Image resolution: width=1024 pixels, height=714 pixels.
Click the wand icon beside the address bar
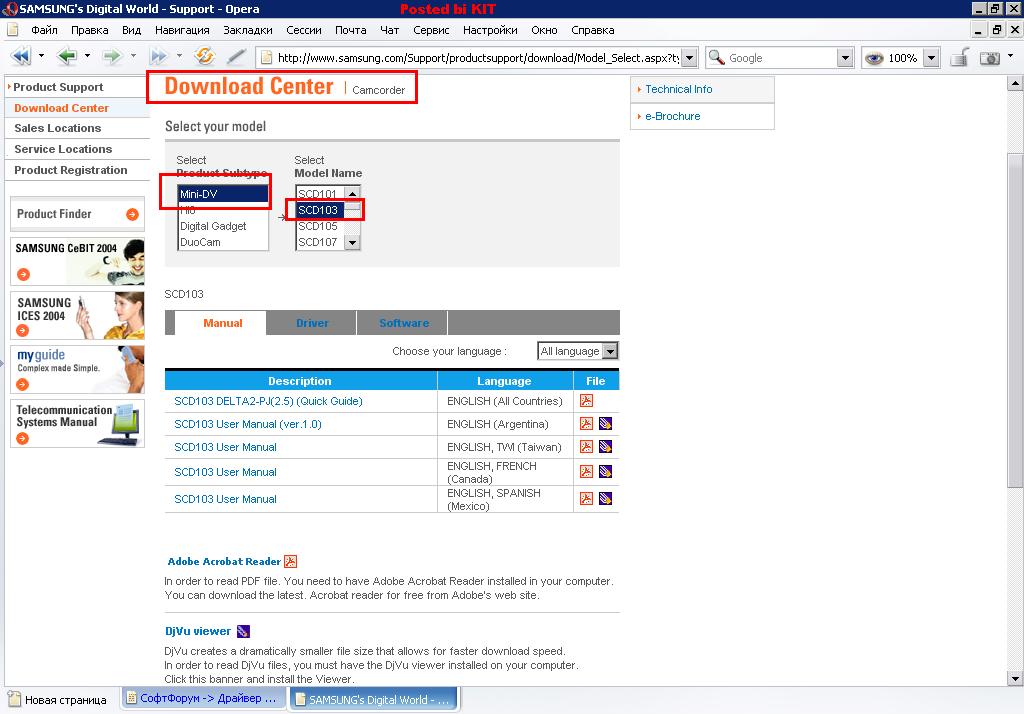tap(236, 57)
